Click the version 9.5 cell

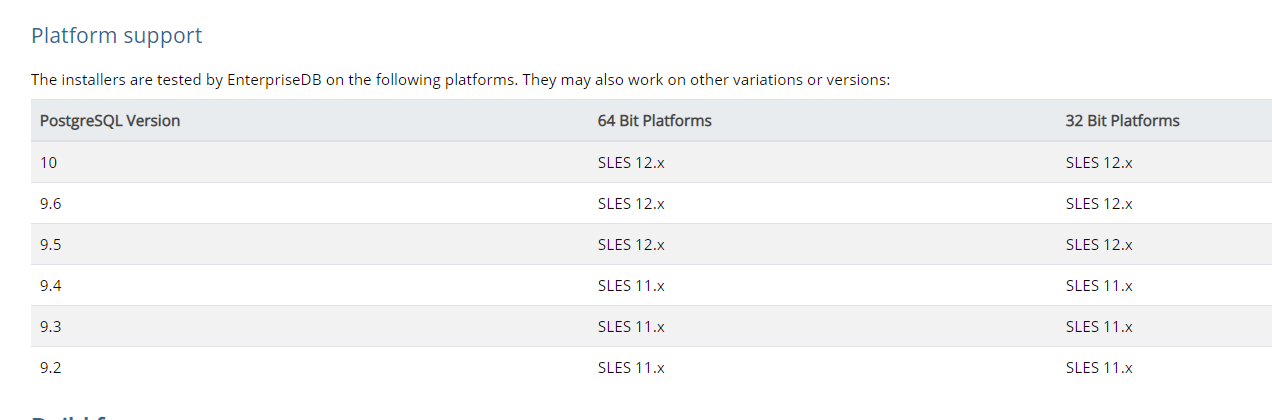51,244
